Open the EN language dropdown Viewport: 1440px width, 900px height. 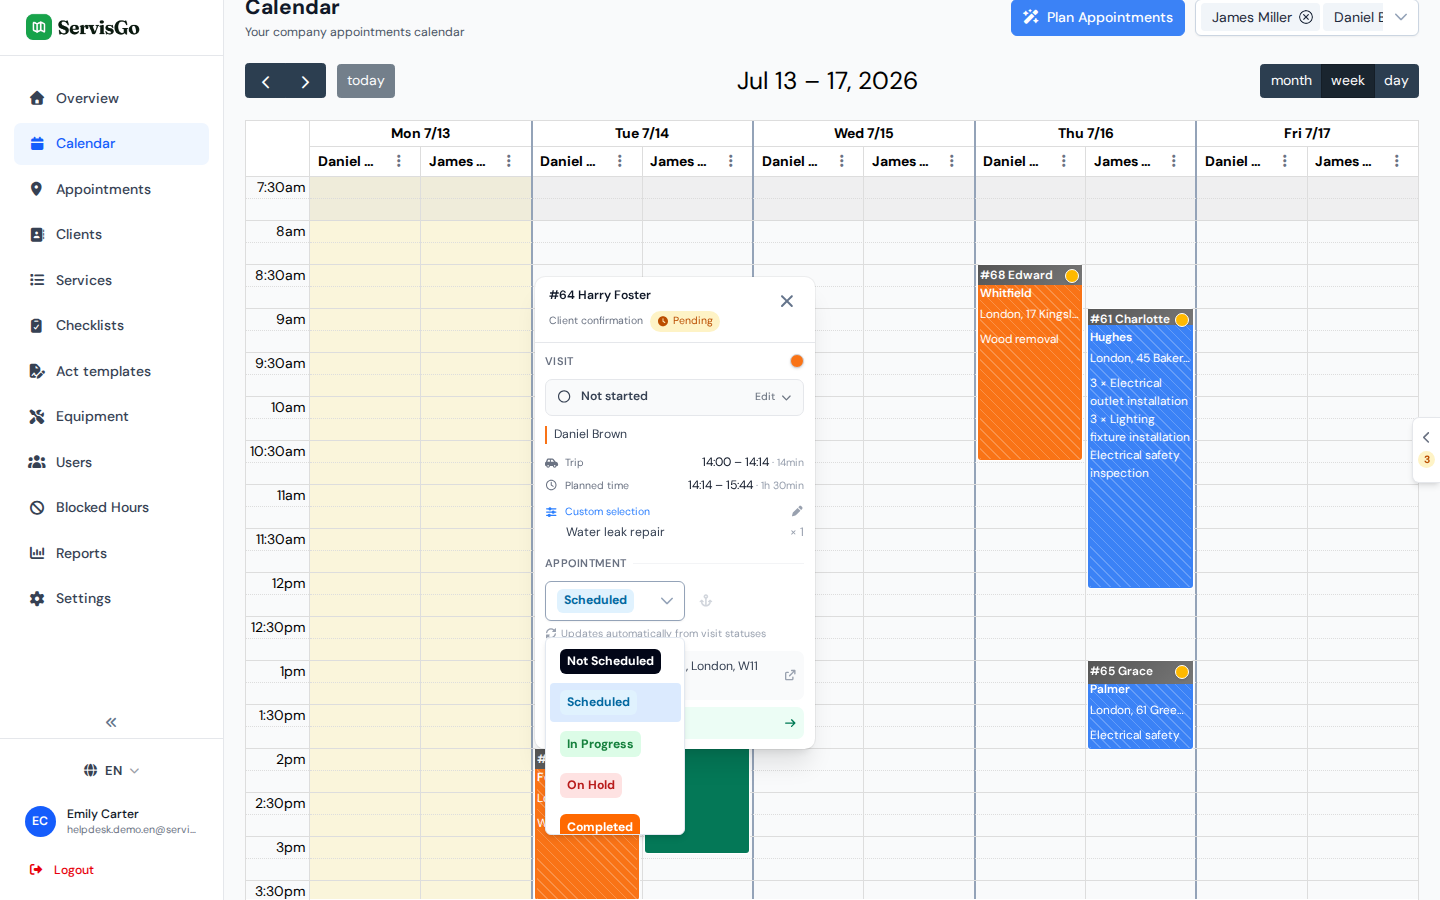(x=111, y=770)
